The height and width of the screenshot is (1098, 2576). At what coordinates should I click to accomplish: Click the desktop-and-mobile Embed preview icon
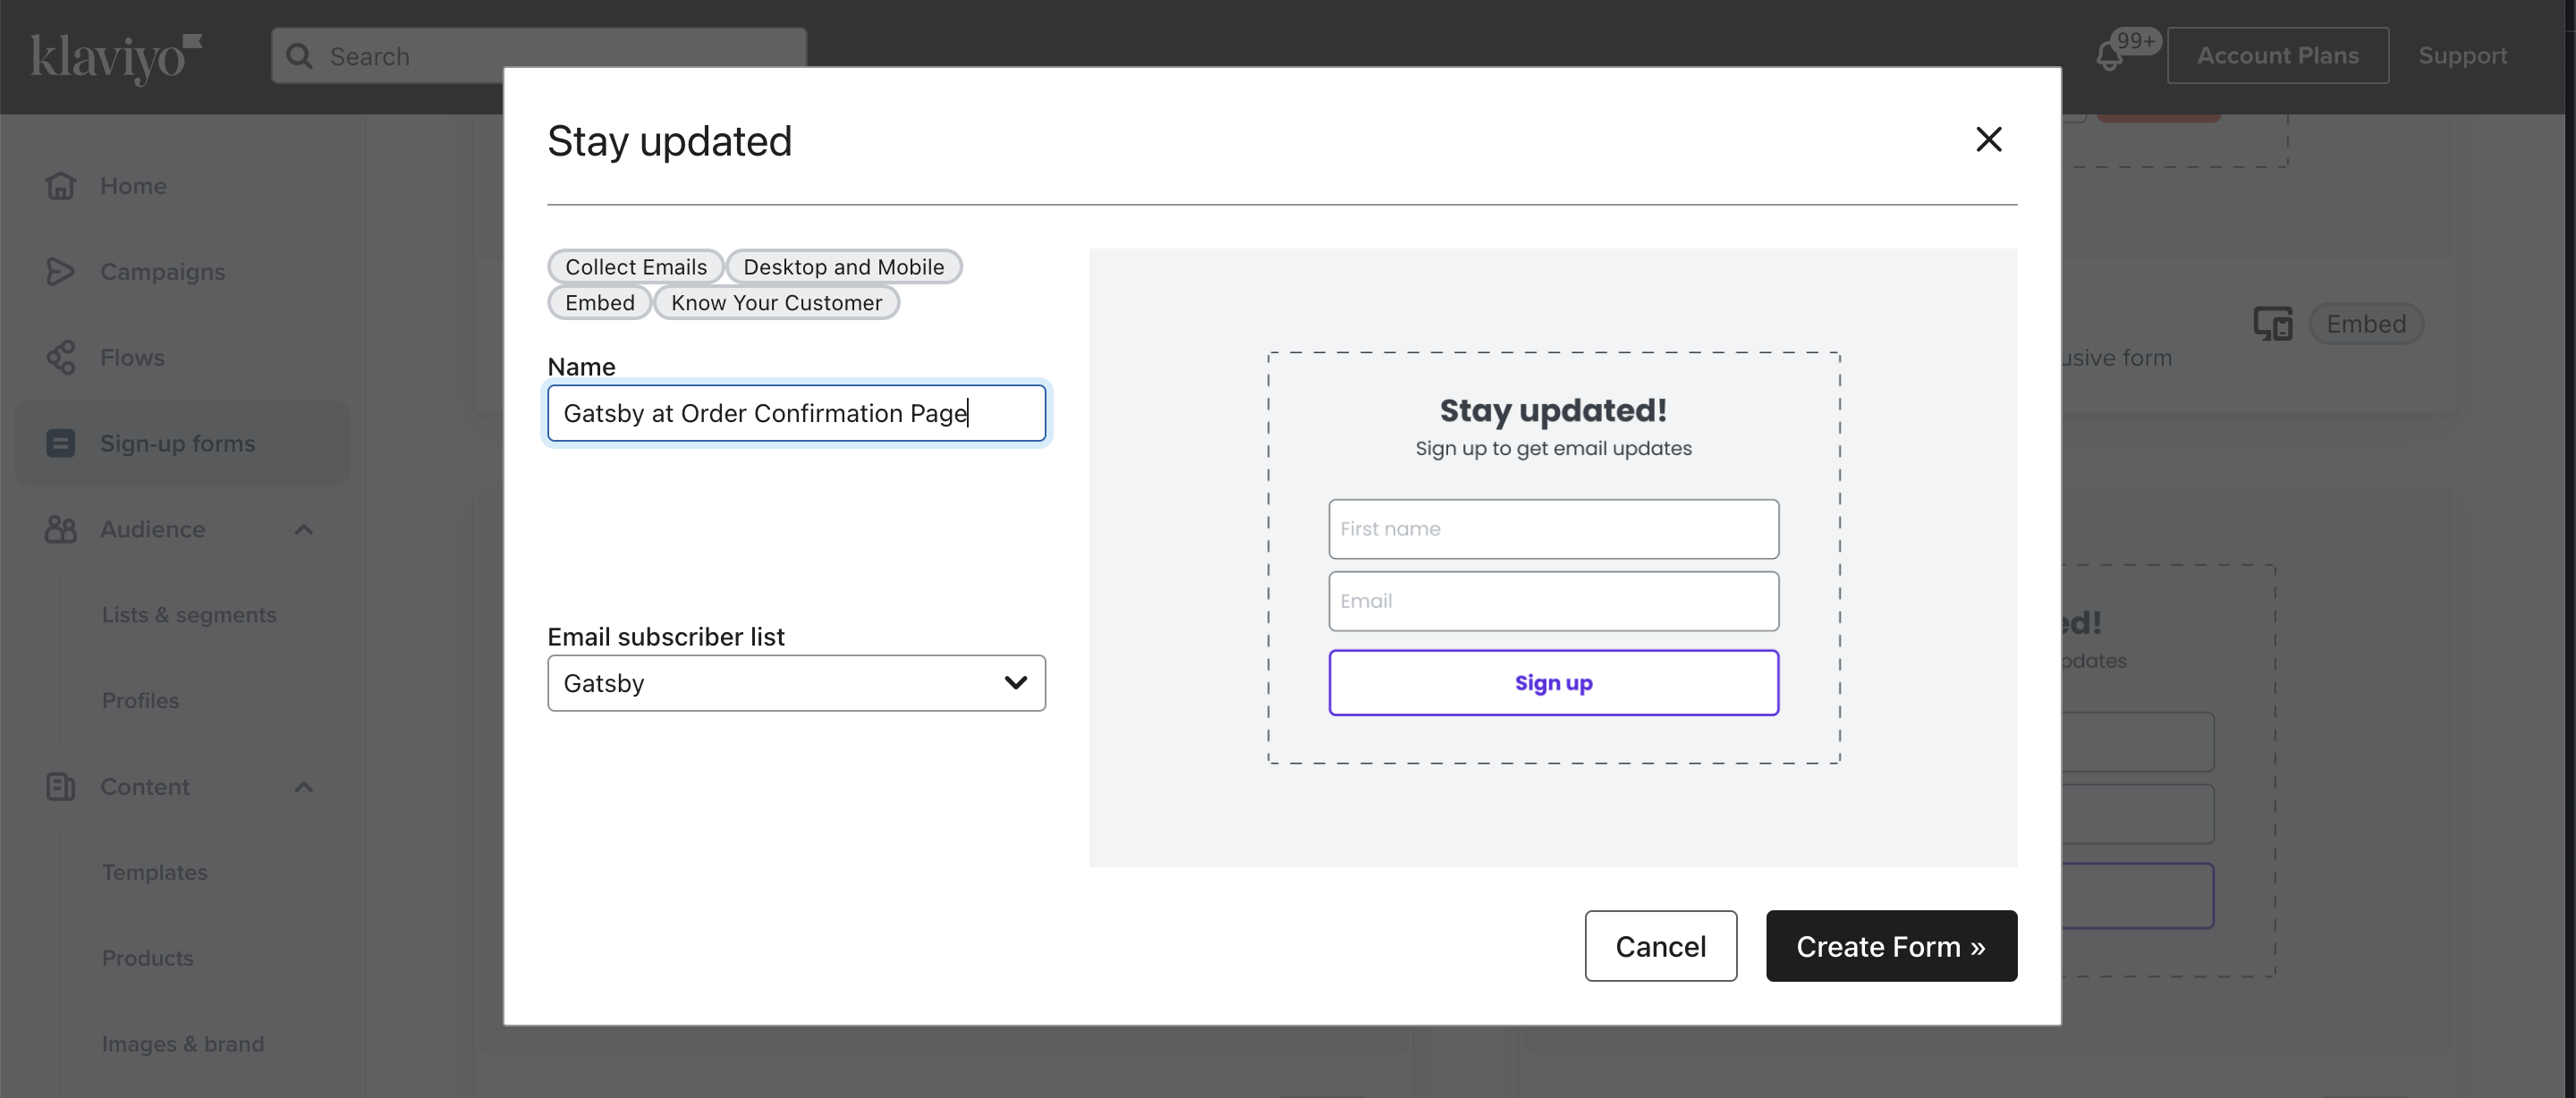[2272, 323]
